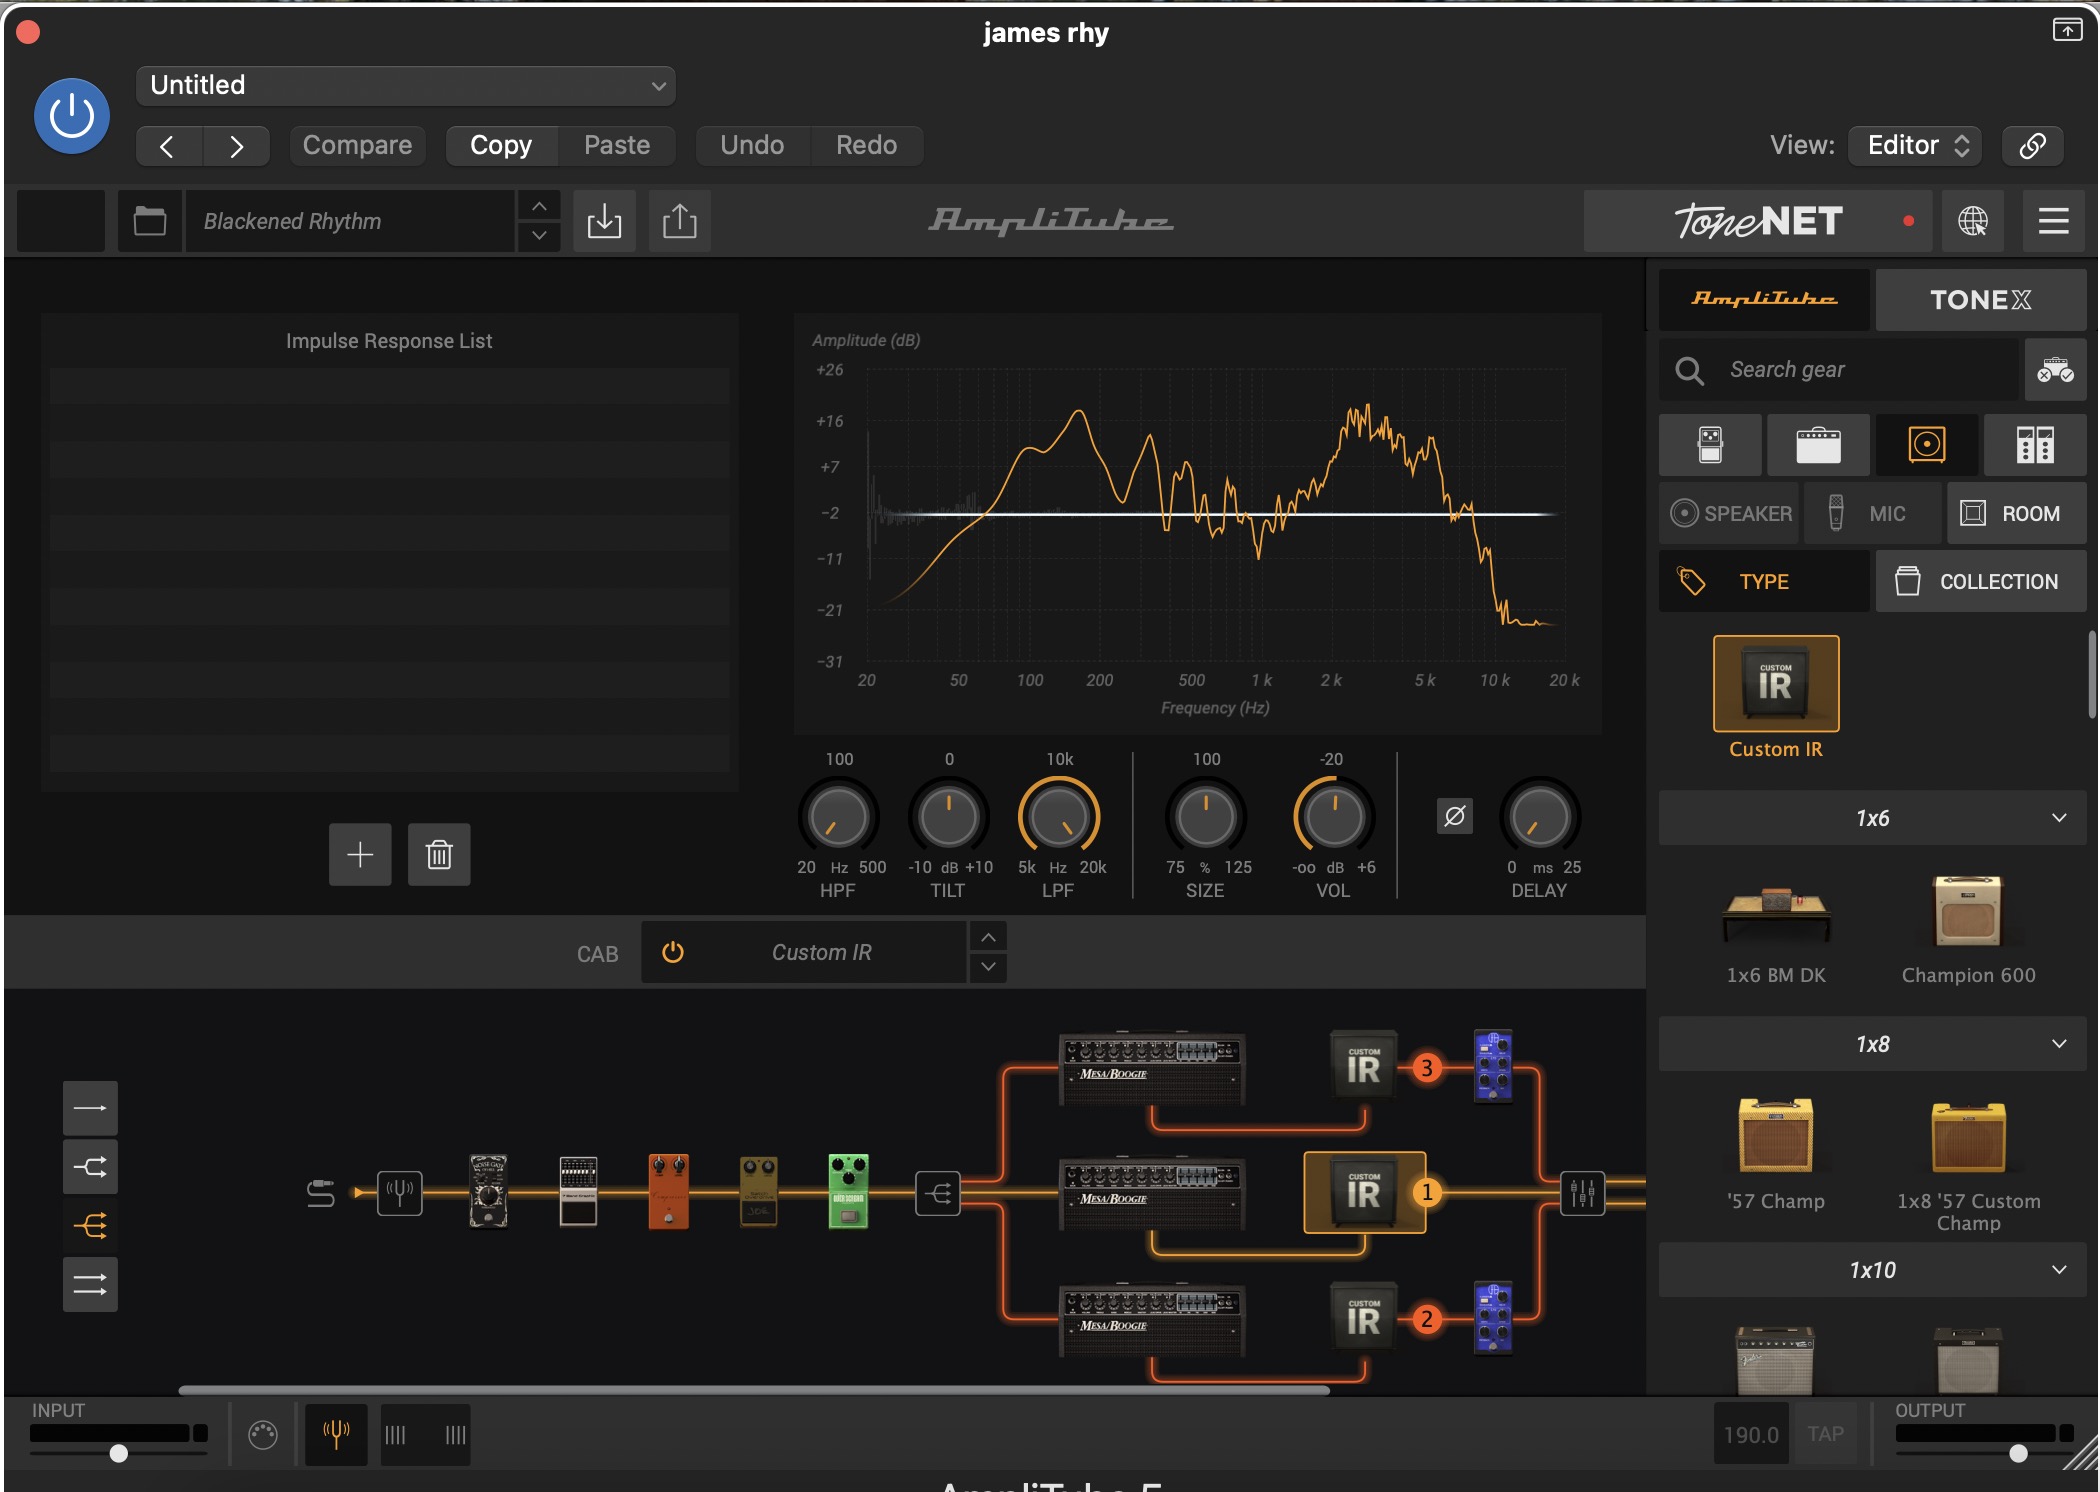Select the MIC tab
2100x1492 pixels.
coord(1873,514)
